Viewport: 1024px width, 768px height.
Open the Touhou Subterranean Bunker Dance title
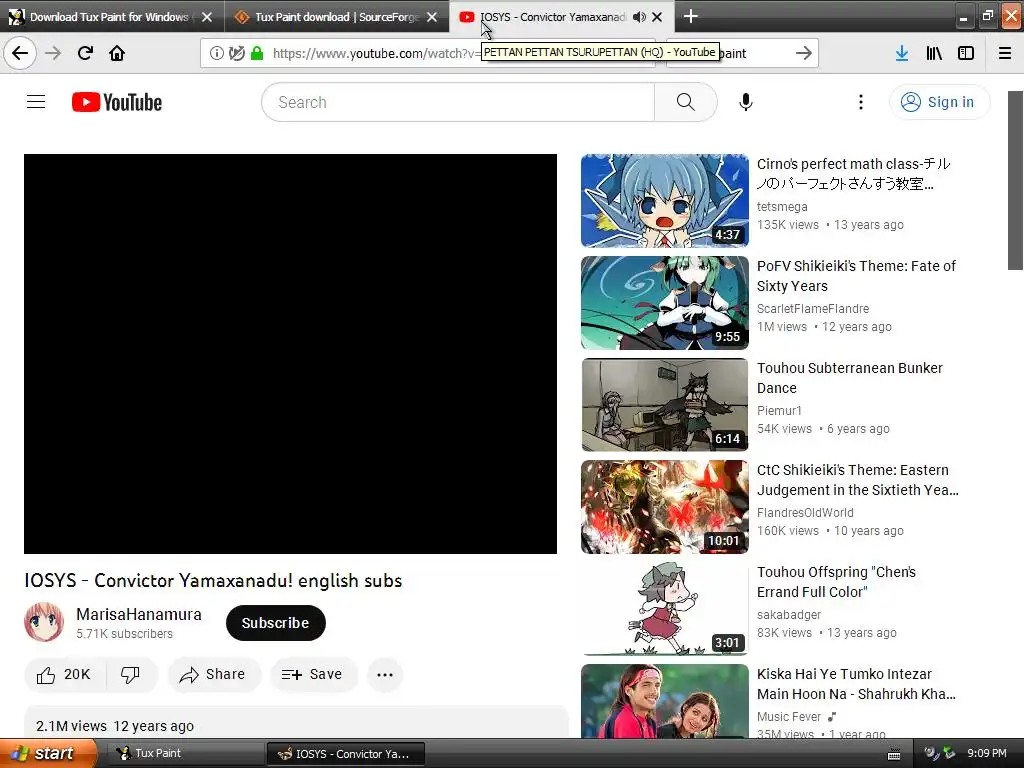point(850,378)
